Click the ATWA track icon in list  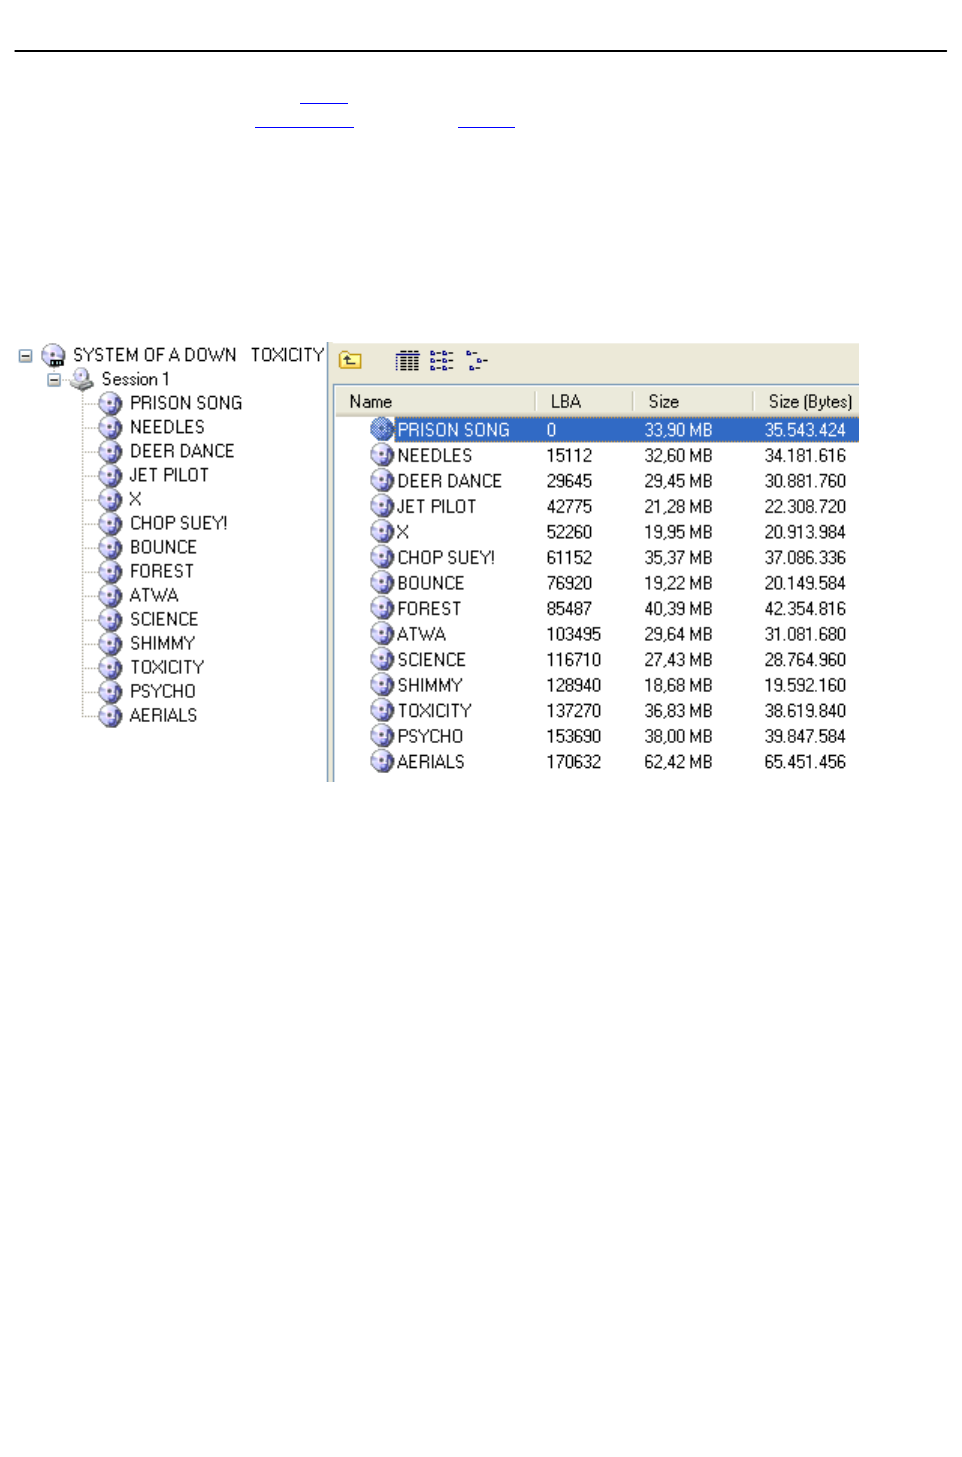click(x=382, y=633)
